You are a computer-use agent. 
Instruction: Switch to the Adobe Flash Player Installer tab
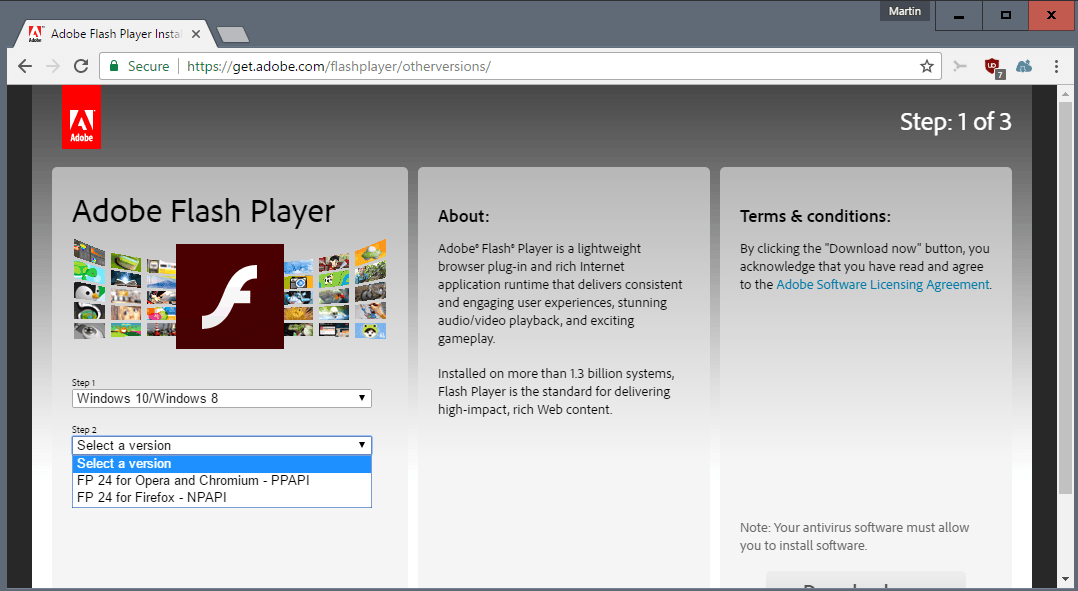(x=110, y=33)
